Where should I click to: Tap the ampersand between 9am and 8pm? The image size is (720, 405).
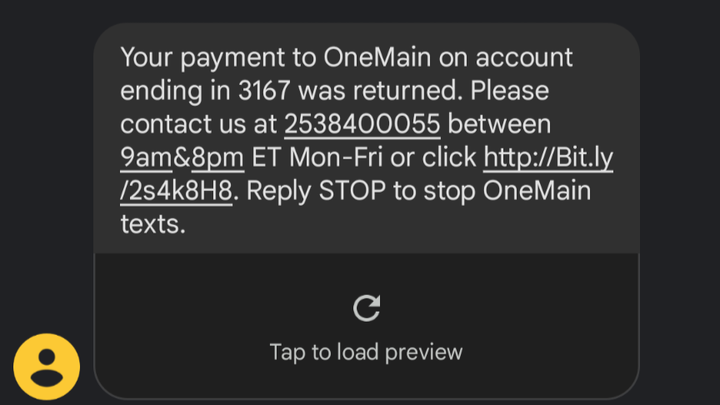point(184,159)
